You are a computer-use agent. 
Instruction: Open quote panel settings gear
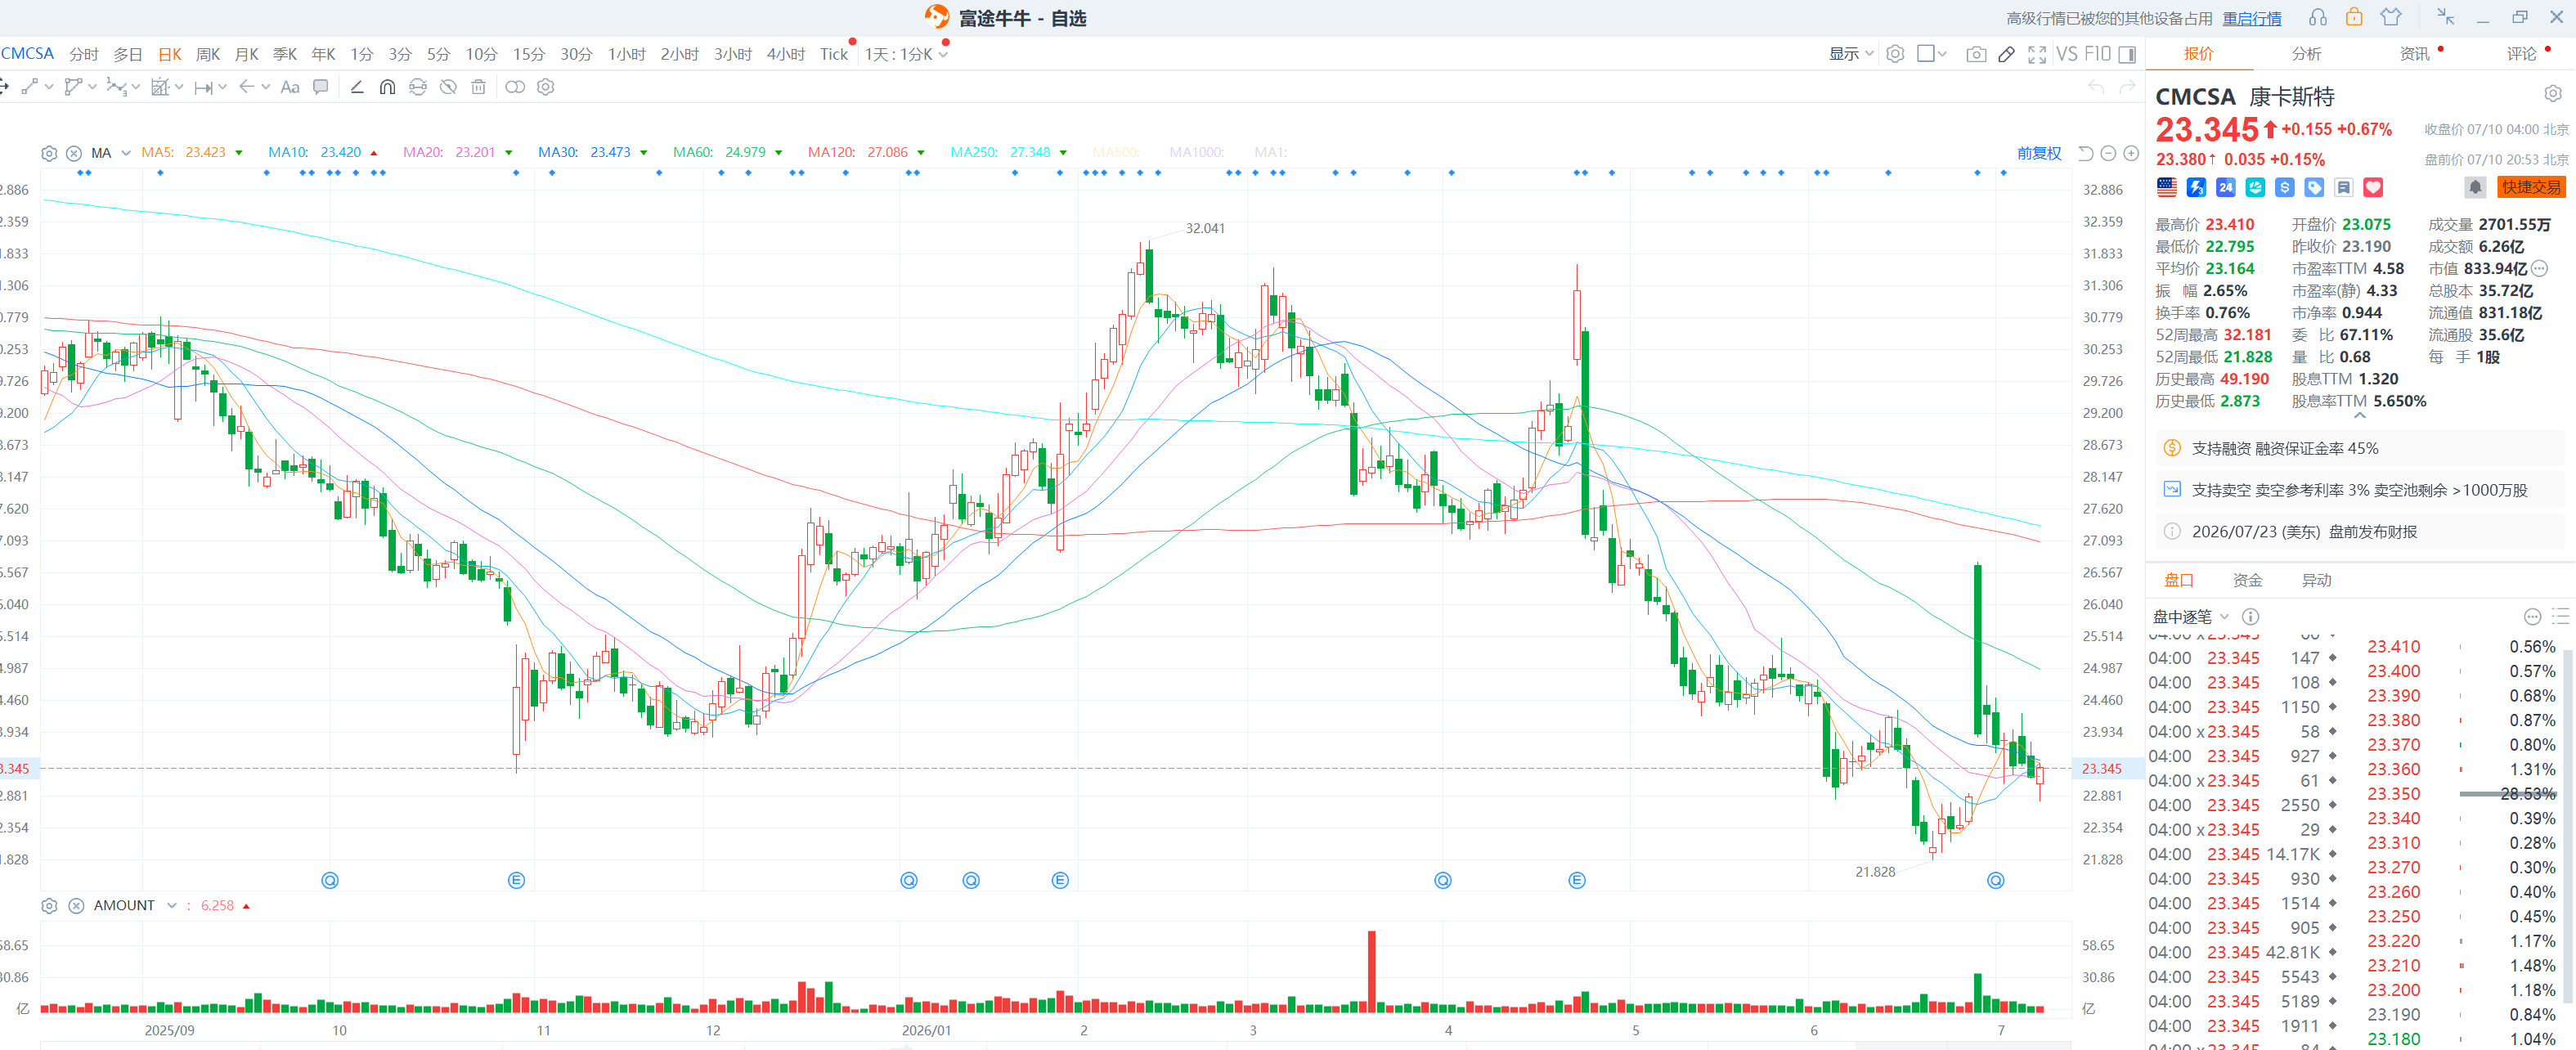(2553, 93)
